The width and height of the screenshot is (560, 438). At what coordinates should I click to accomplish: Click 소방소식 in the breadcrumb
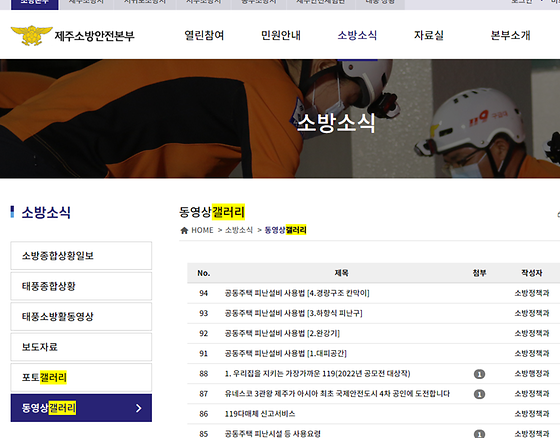click(239, 230)
